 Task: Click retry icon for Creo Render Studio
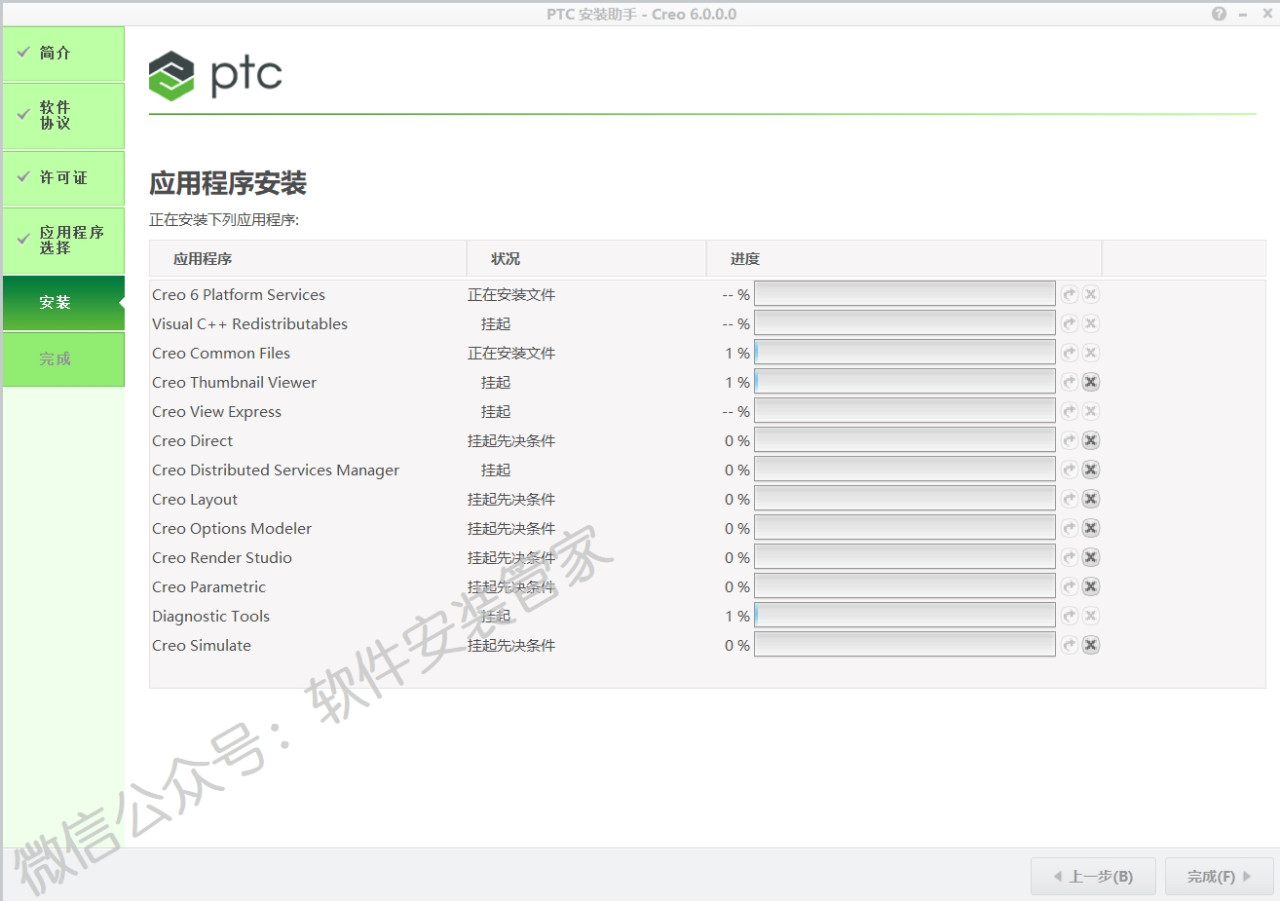coord(1070,557)
